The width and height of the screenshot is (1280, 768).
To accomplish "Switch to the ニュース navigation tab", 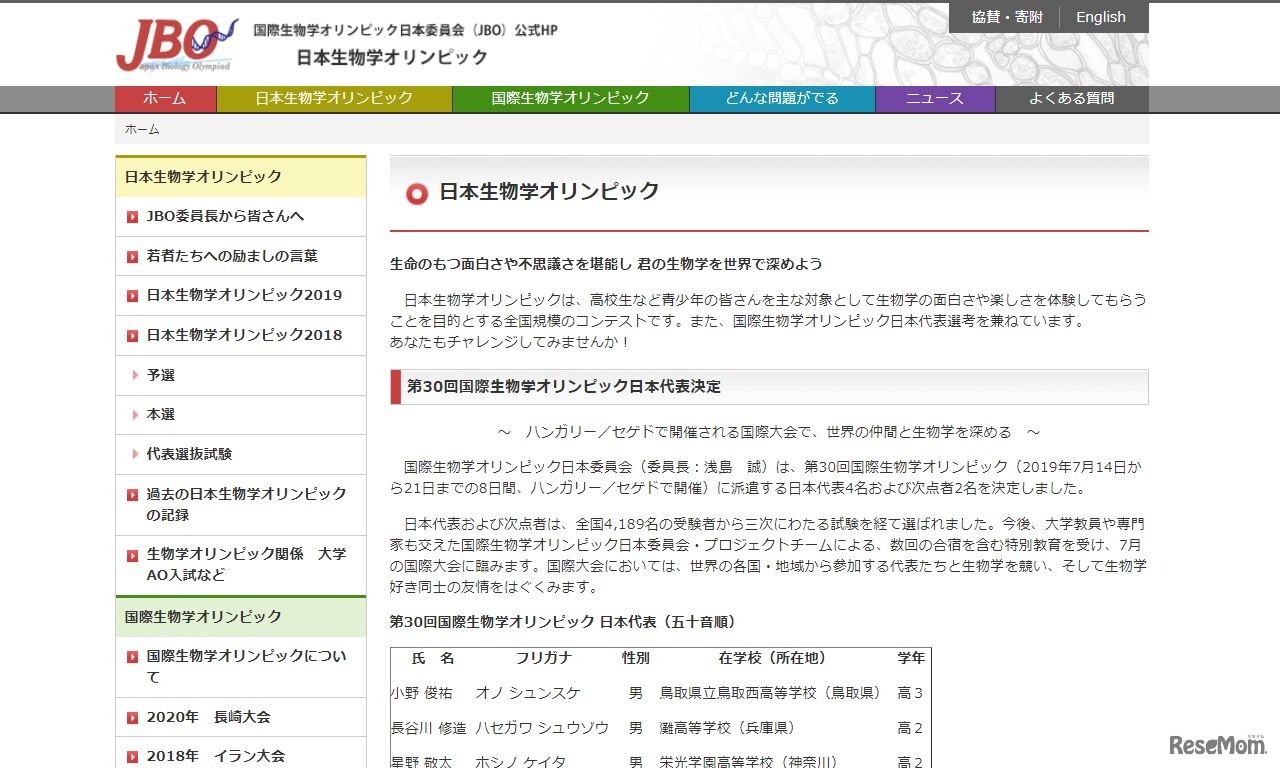I will [x=934, y=98].
